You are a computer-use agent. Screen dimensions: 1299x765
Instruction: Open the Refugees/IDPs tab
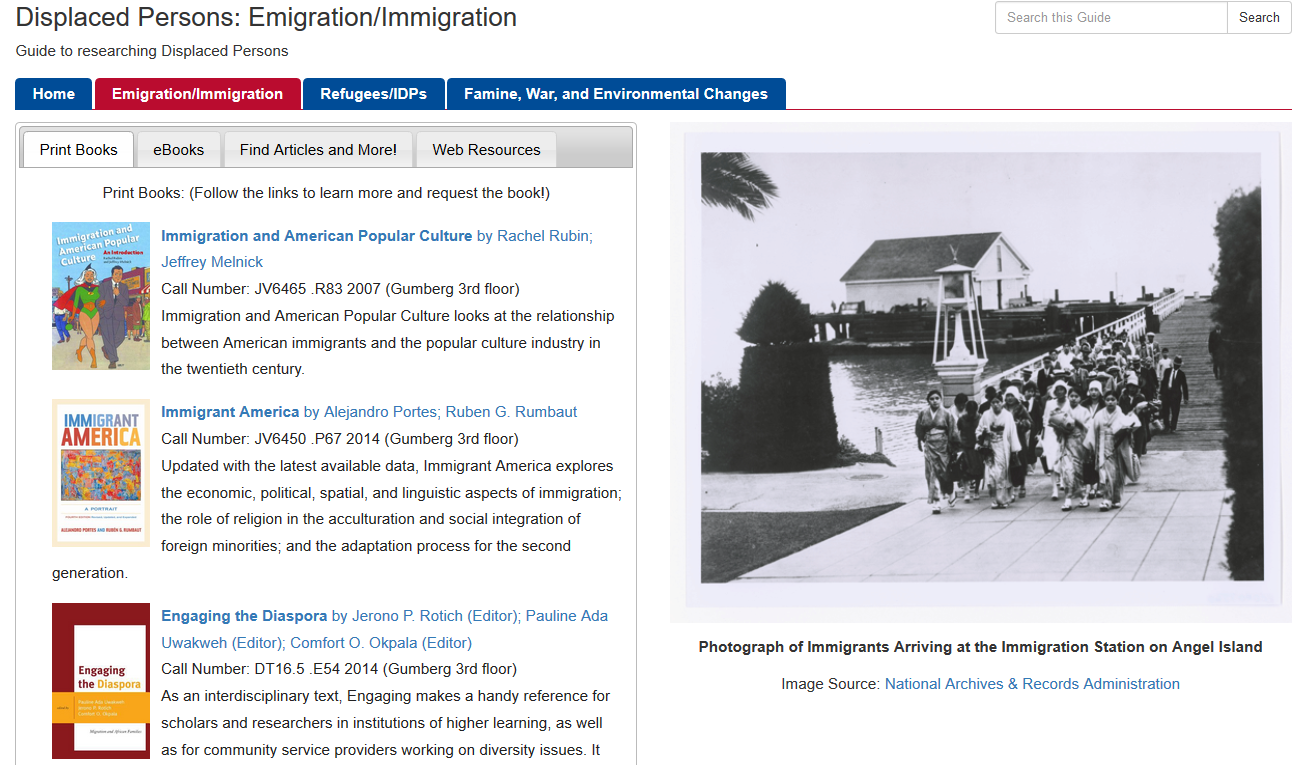point(373,94)
